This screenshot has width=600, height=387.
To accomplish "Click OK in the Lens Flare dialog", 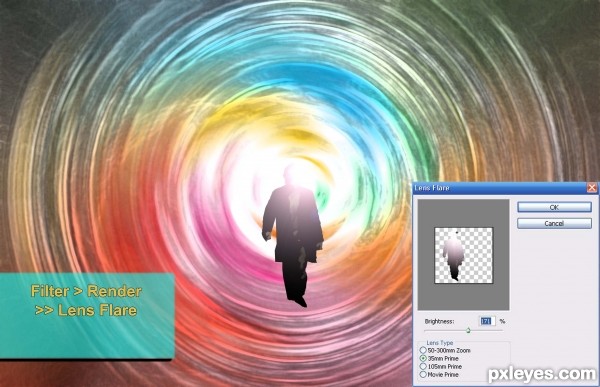I will pos(554,207).
